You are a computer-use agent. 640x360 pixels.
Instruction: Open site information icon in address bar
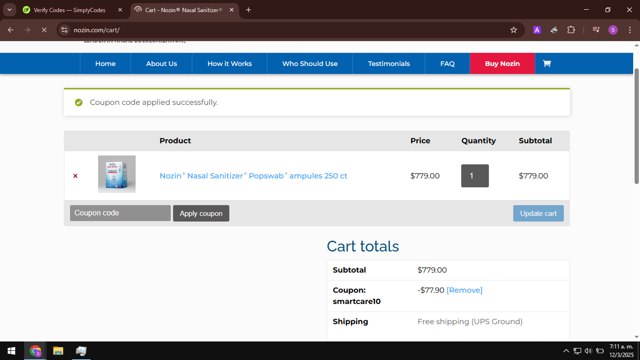(64, 30)
